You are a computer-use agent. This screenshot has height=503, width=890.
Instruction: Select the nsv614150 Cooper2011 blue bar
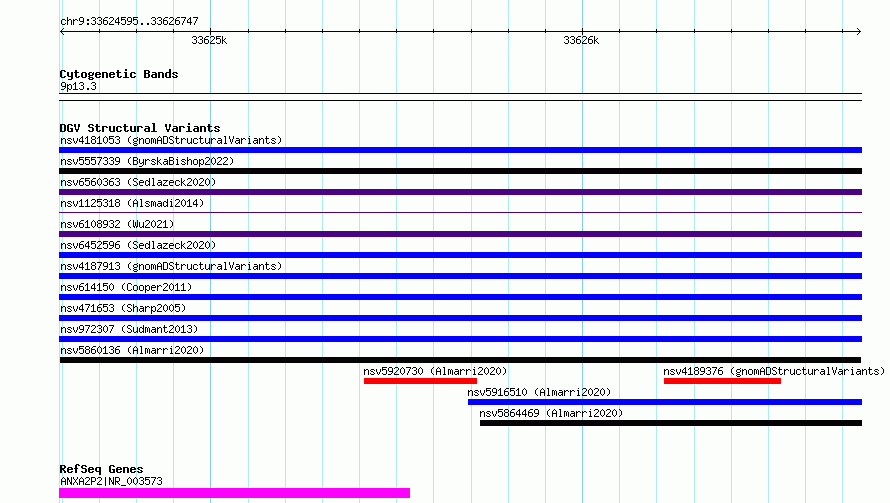[460, 297]
